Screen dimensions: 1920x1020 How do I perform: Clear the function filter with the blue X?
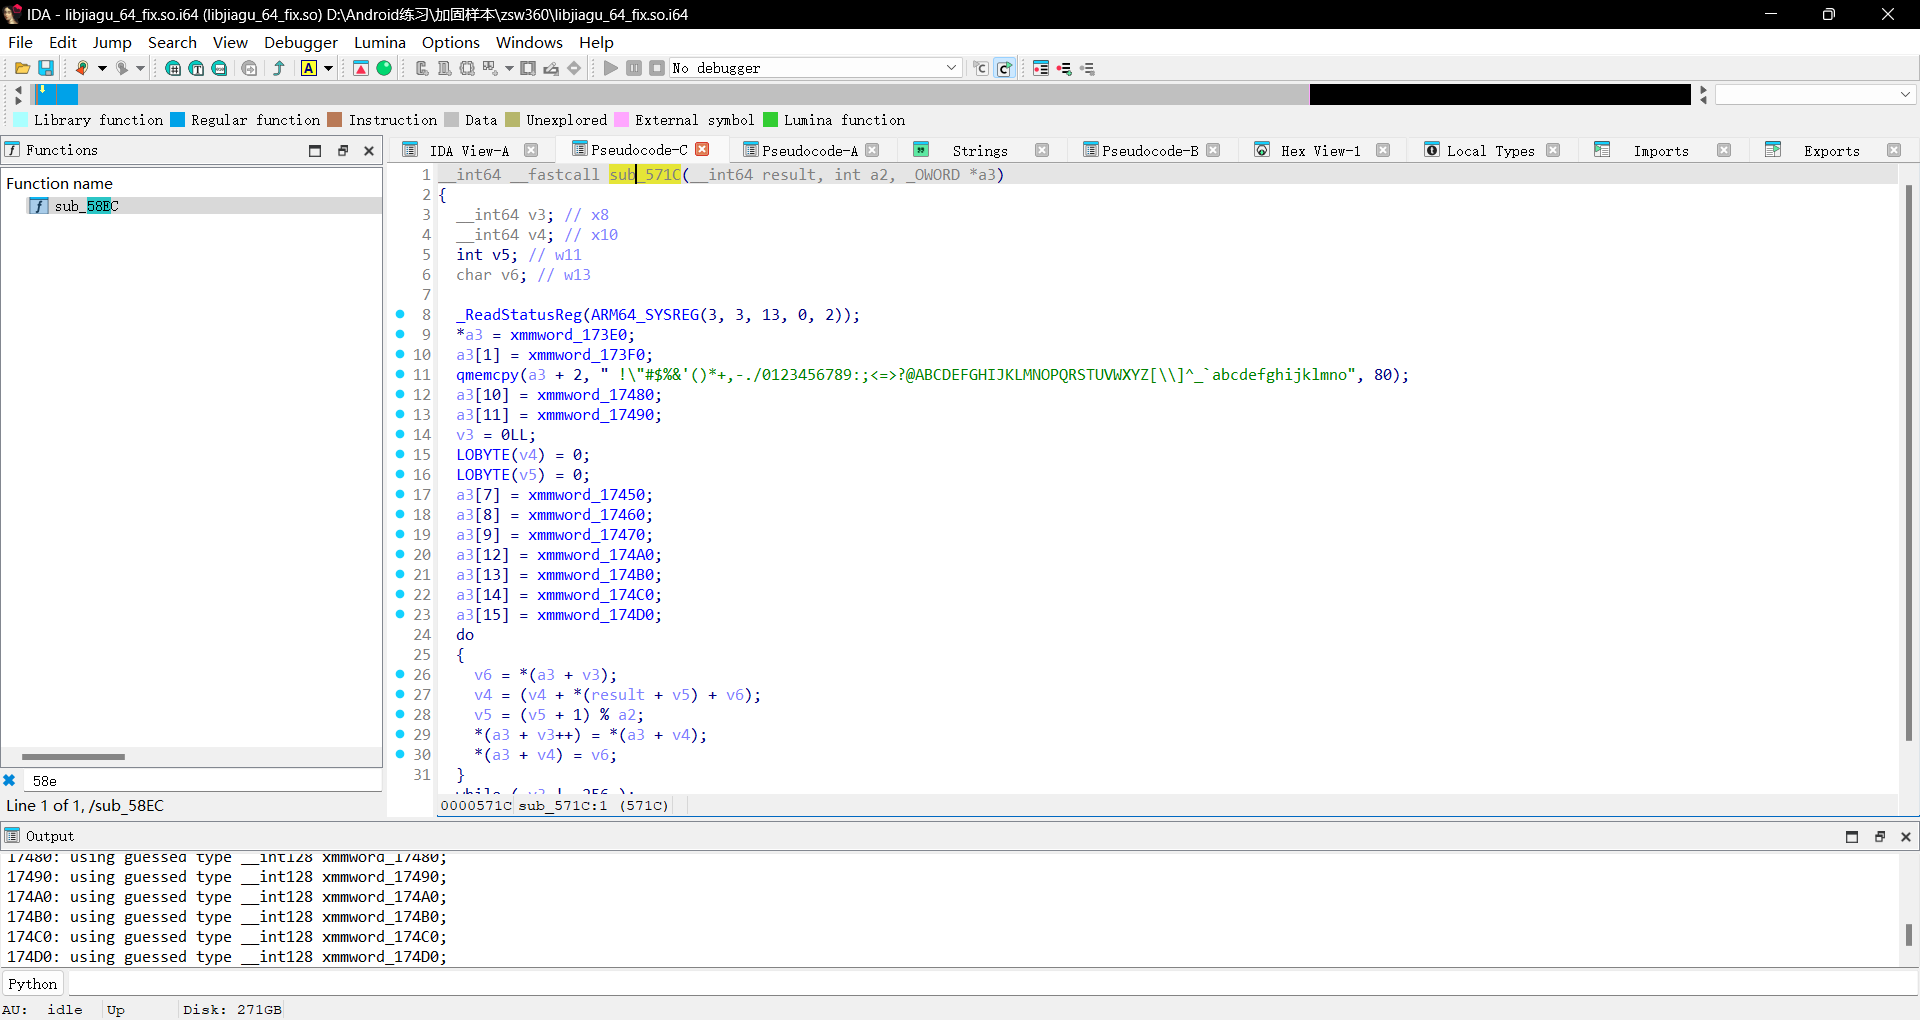pyautogui.click(x=10, y=780)
